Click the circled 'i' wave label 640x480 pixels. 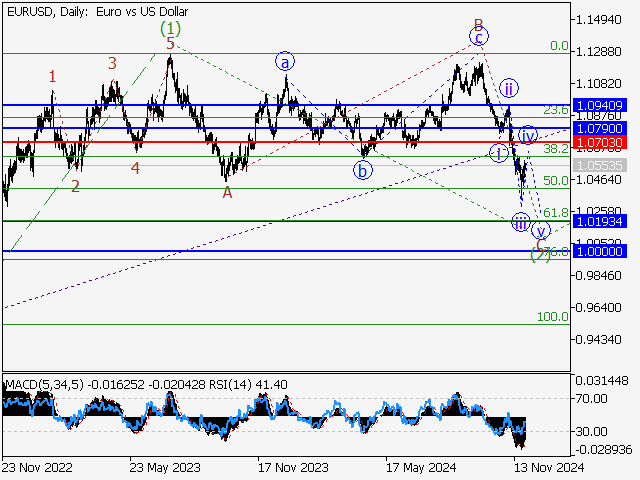pyautogui.click(x=498, y=153)
